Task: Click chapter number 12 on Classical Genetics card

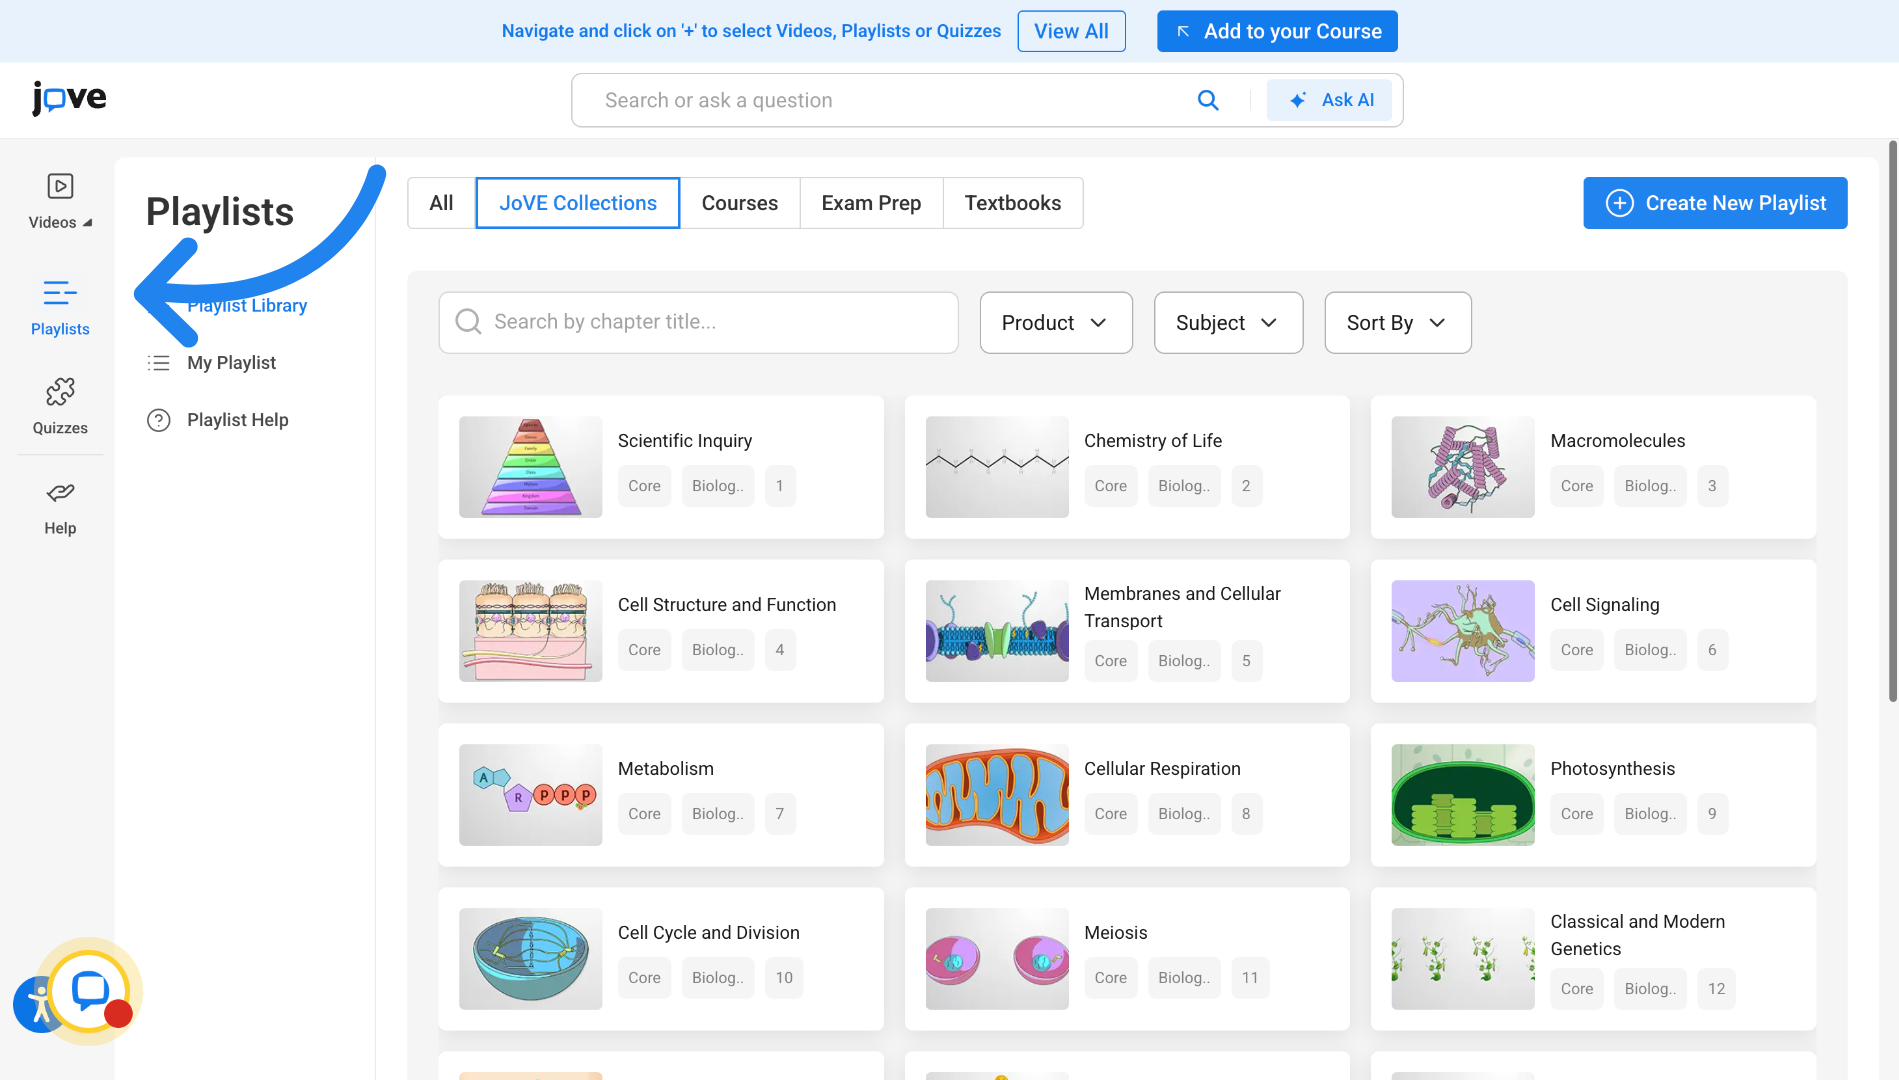Action: coord(1716,989)
